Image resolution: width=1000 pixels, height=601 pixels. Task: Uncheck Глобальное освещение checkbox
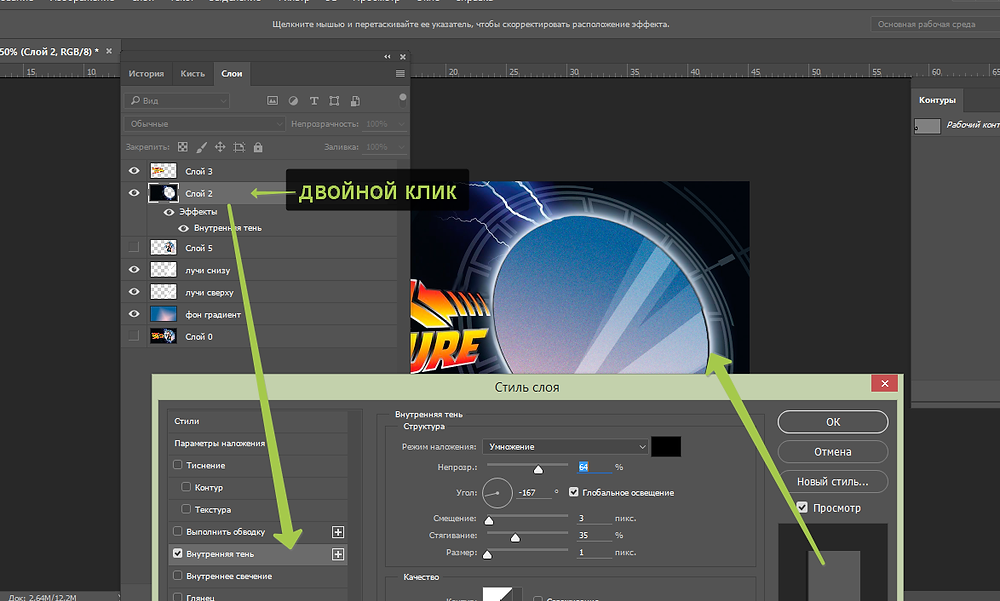coord(574,492)
